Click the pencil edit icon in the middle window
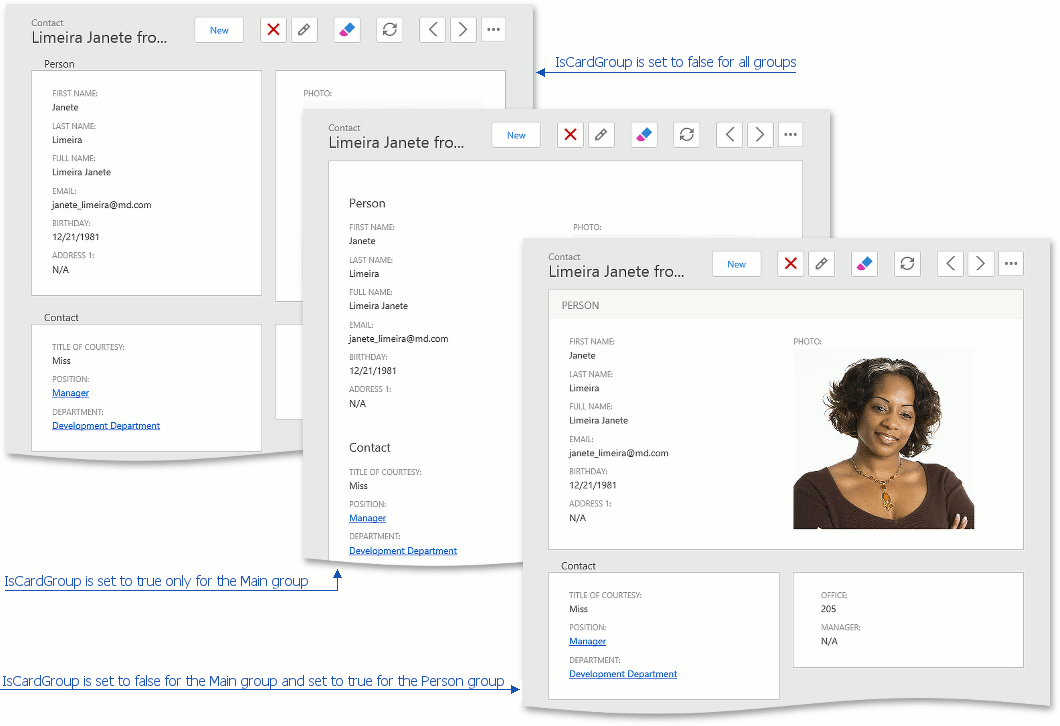Screen dimensions: 1060x726 coord(600,135)
